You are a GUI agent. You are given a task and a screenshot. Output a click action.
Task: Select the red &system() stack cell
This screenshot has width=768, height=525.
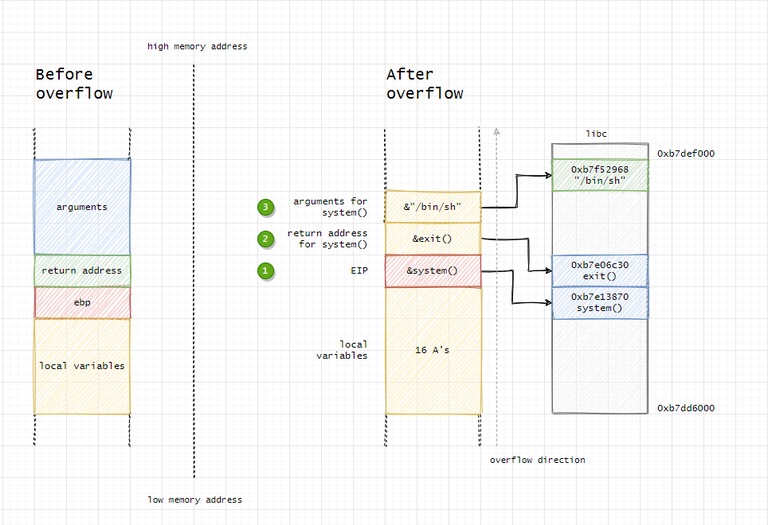[x=433, y=271]
